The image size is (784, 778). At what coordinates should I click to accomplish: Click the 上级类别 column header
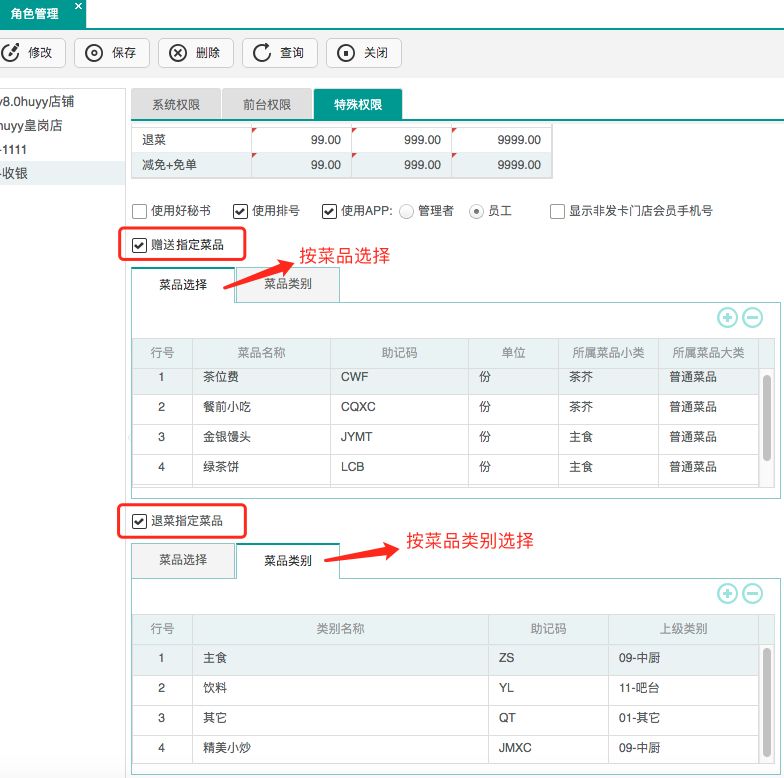pyautogui.click(x=683, y=629)
